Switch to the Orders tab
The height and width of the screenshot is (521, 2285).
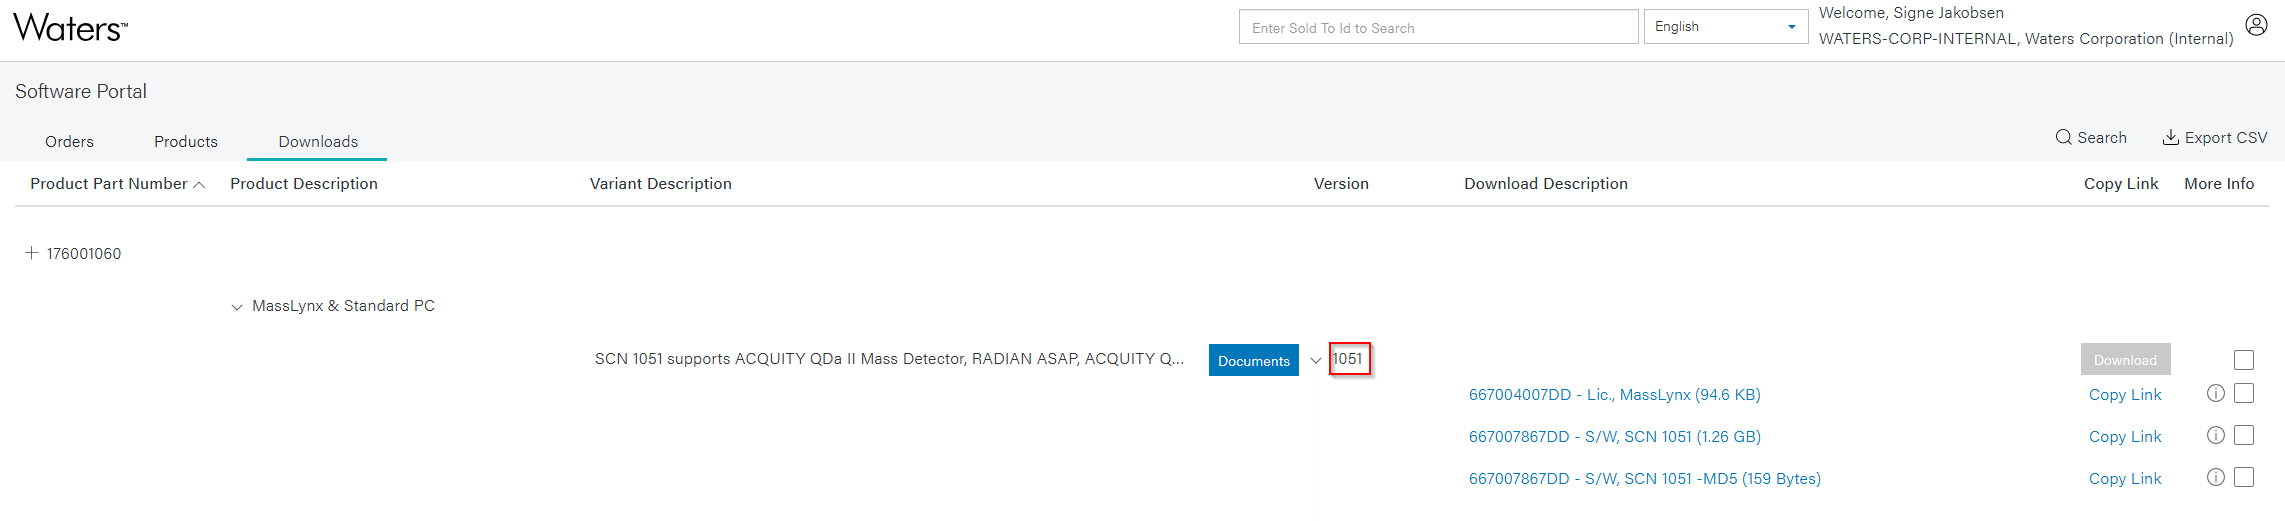click(x=69, y=142)
